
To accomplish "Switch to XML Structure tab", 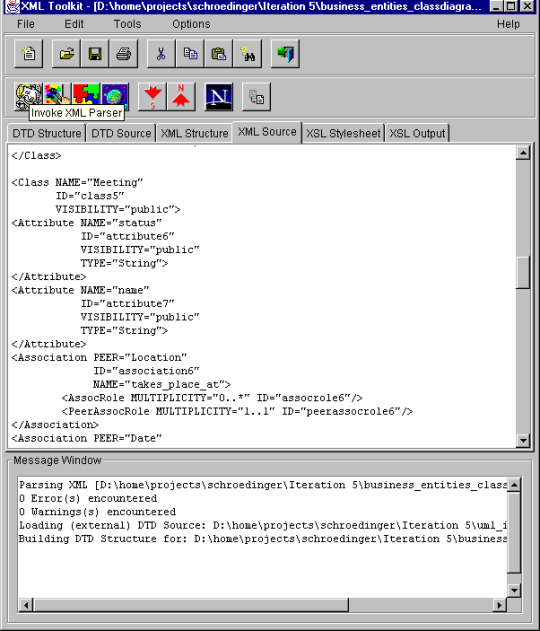I will (x=194, y=133).
